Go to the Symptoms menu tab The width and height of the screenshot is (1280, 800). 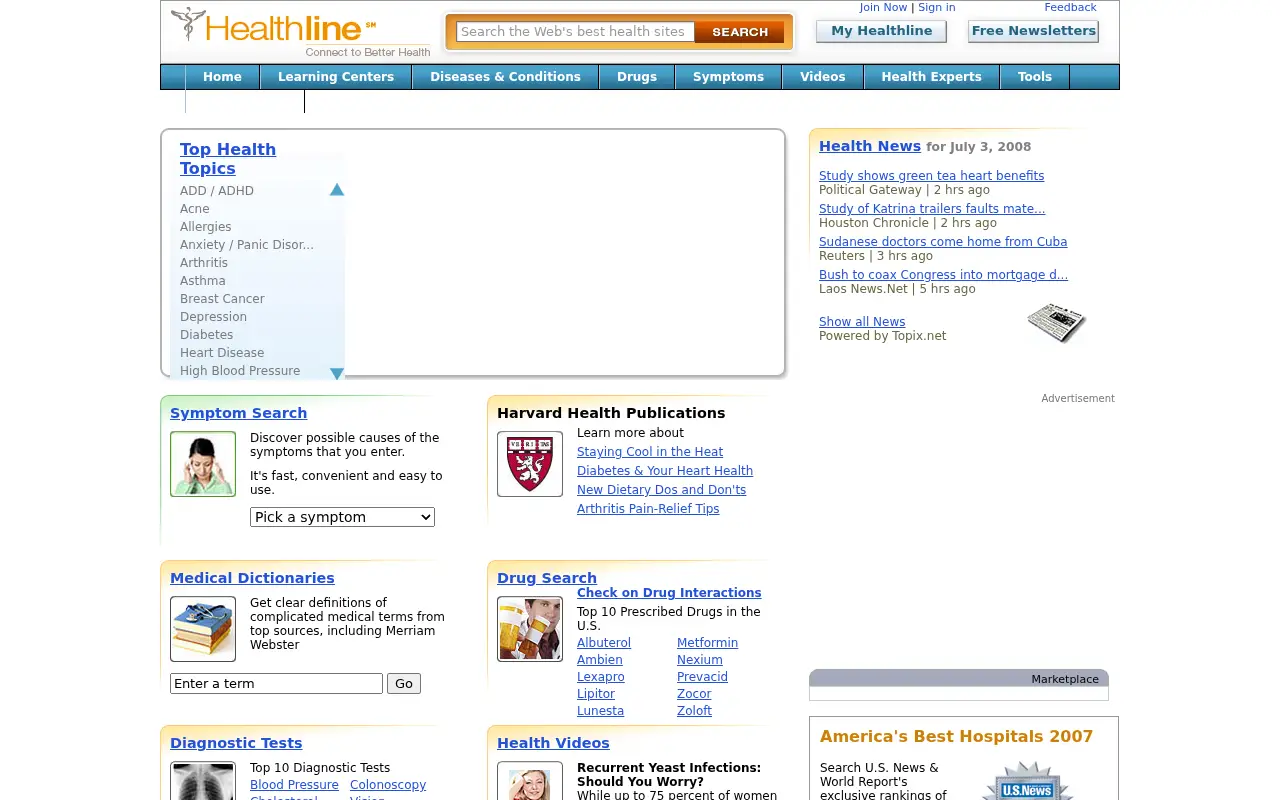(728, 77)
